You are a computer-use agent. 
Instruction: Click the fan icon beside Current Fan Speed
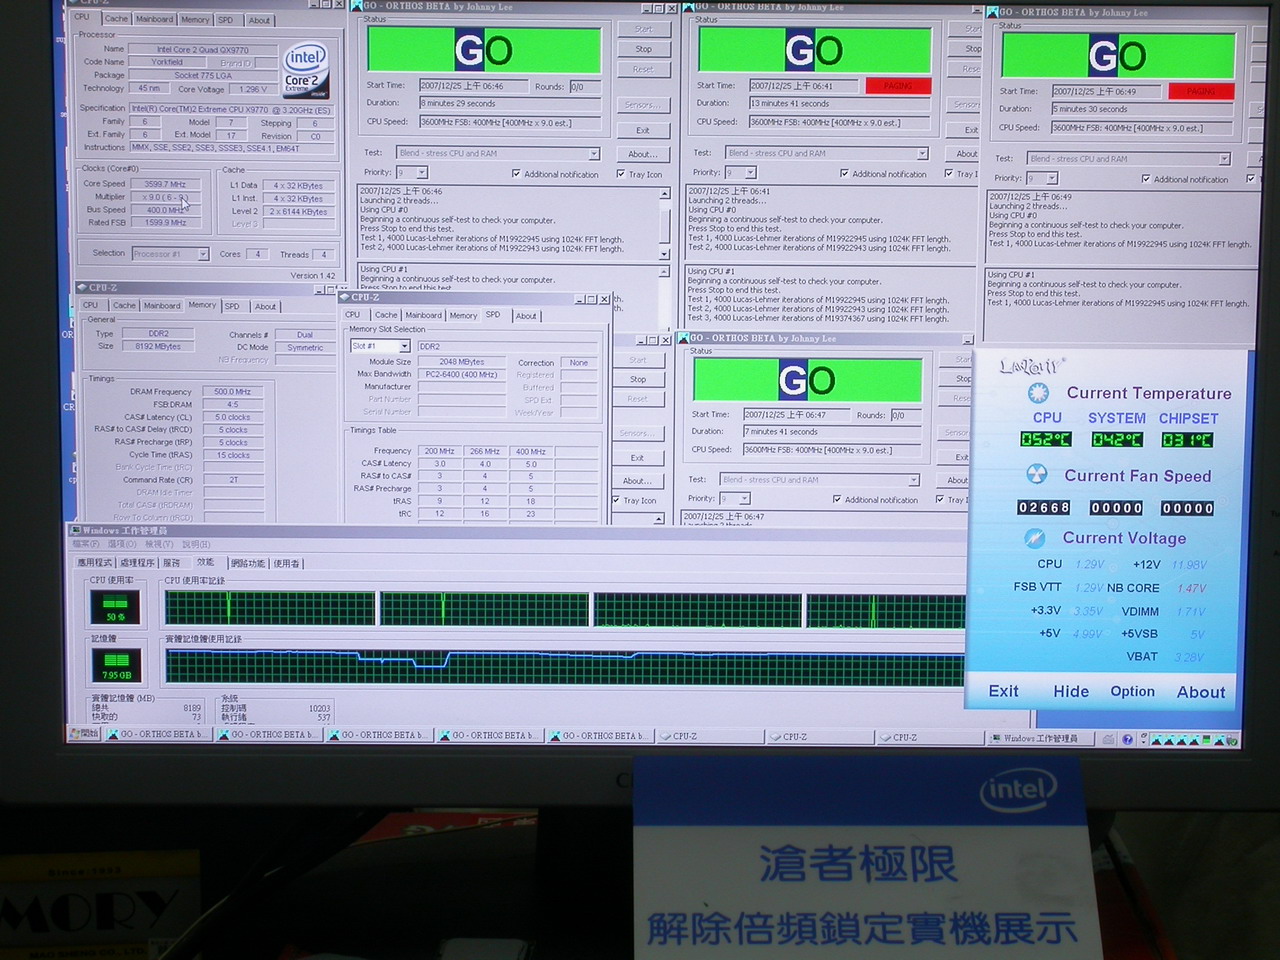pos(1037,474)
